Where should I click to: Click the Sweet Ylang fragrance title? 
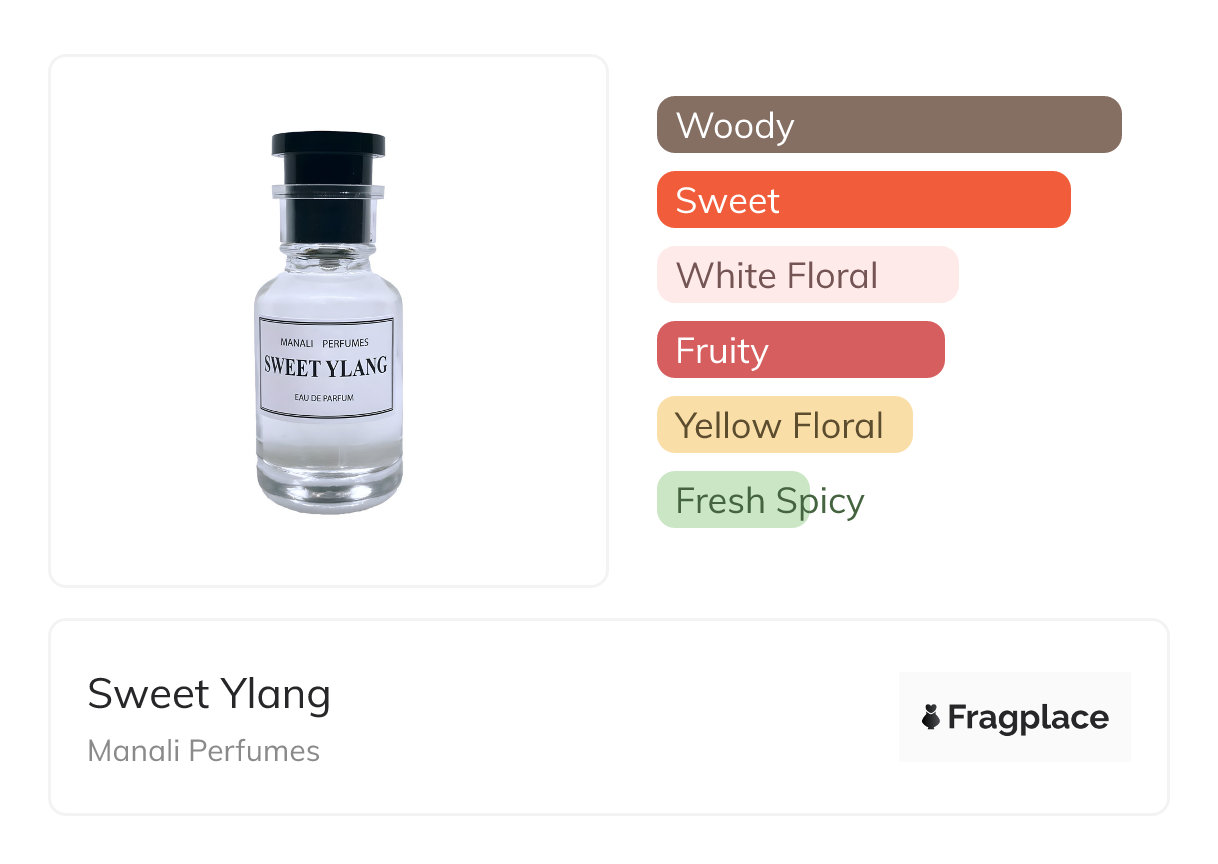click(x=209, y=694)
